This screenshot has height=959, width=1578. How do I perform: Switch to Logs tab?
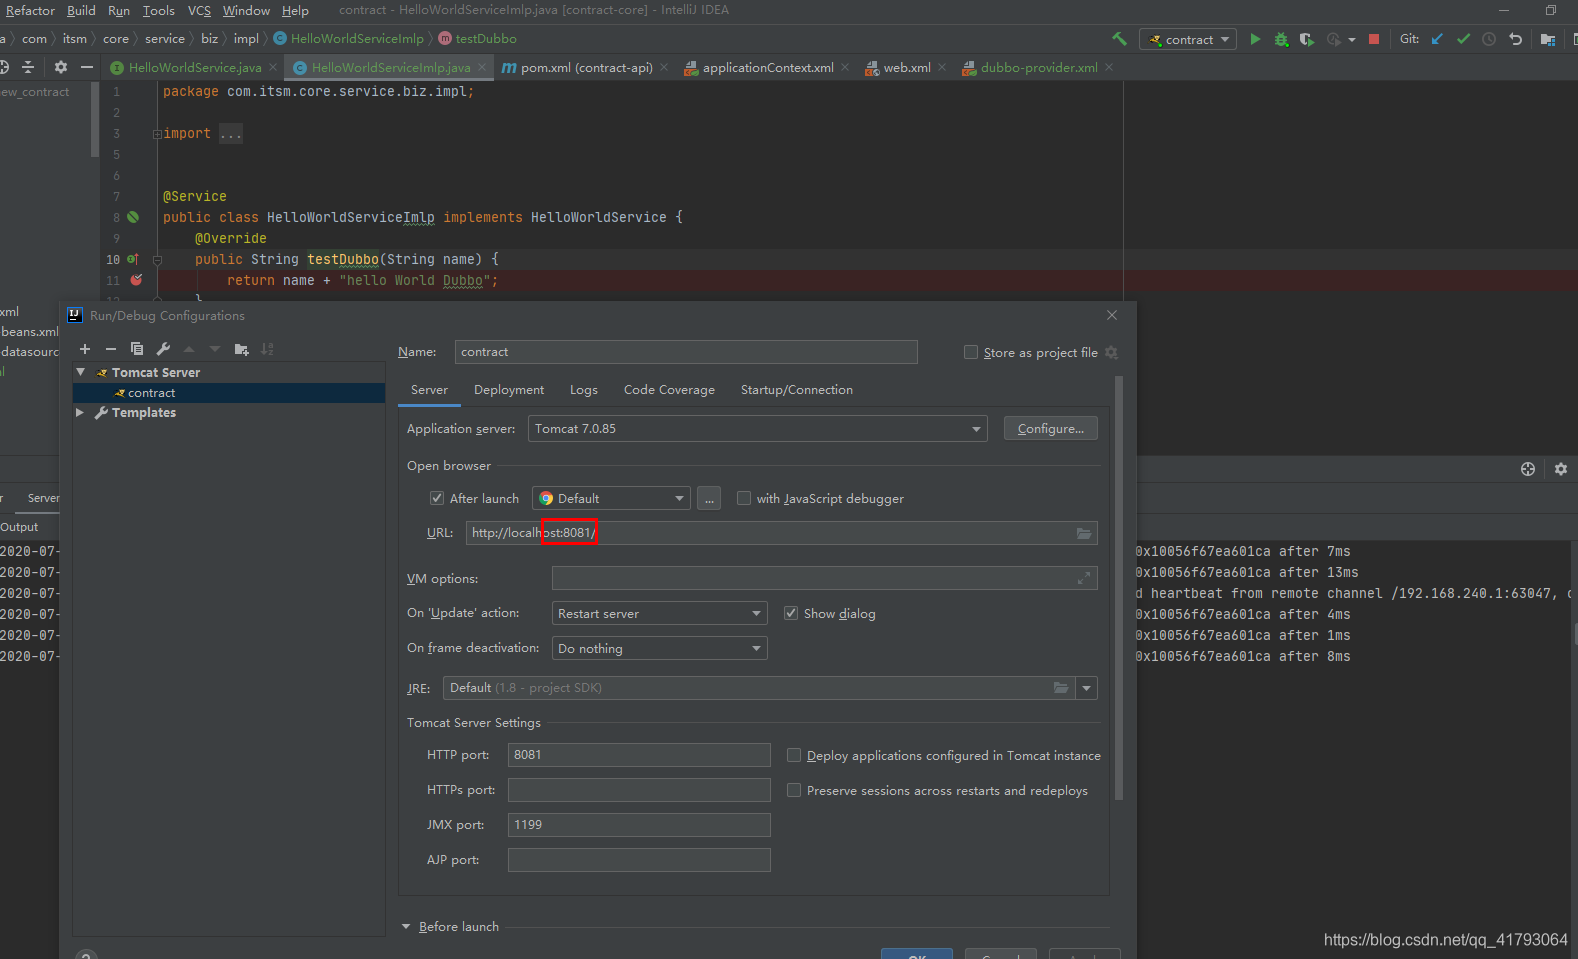coord(584,390)
